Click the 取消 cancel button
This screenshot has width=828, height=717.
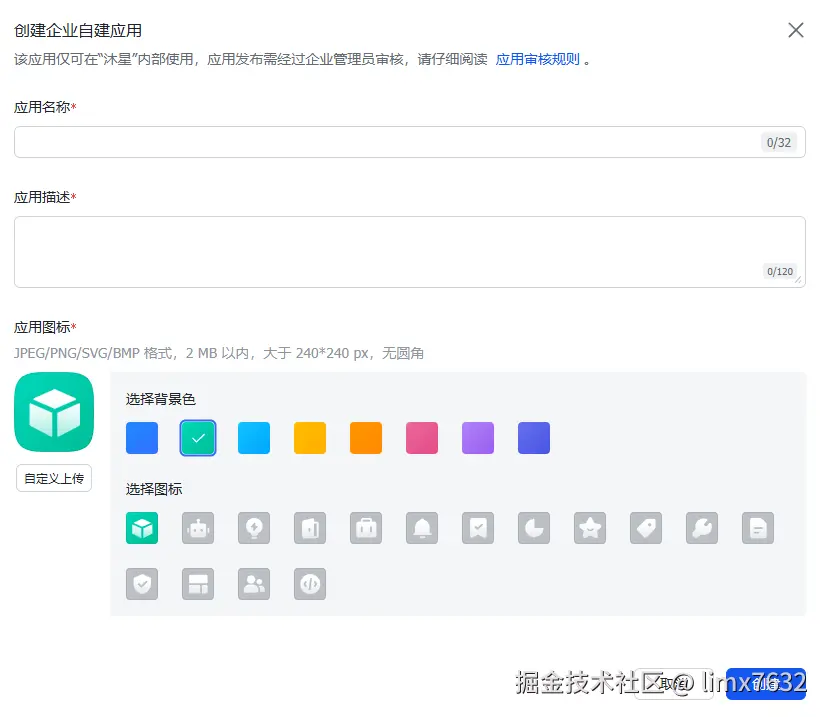coord(674,684)
